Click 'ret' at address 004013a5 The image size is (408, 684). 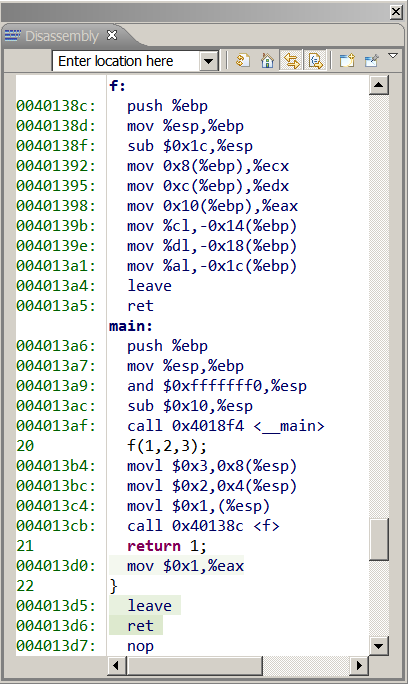(x=140, y=306)
